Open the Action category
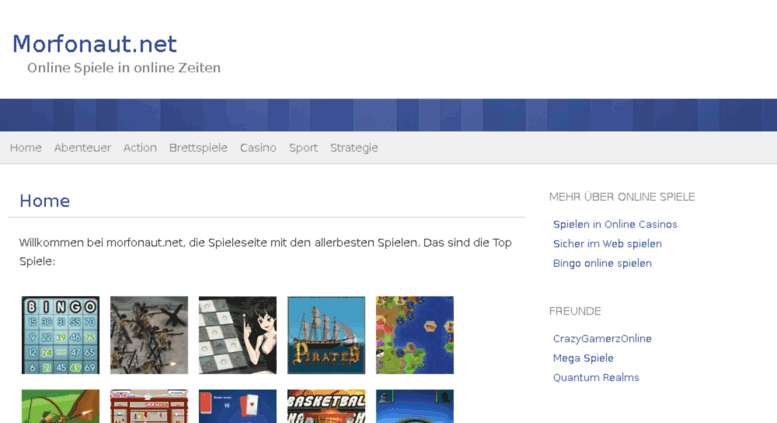This screenshot has height=423, width=777. point(140,148)
